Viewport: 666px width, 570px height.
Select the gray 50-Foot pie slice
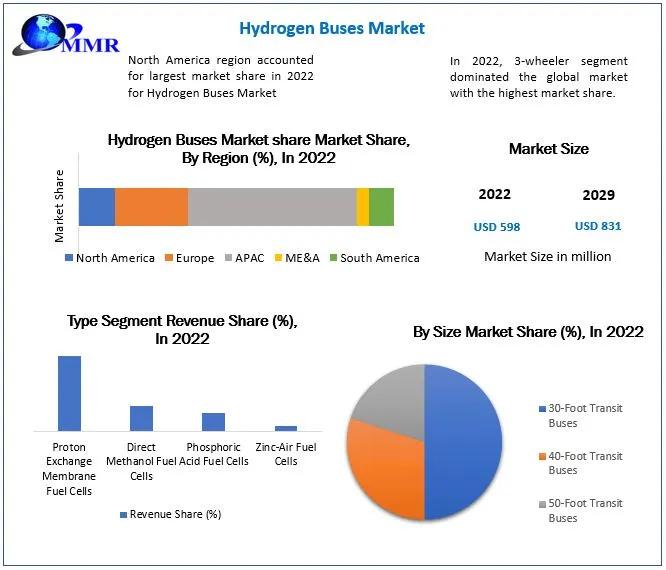tap(393, 401)
